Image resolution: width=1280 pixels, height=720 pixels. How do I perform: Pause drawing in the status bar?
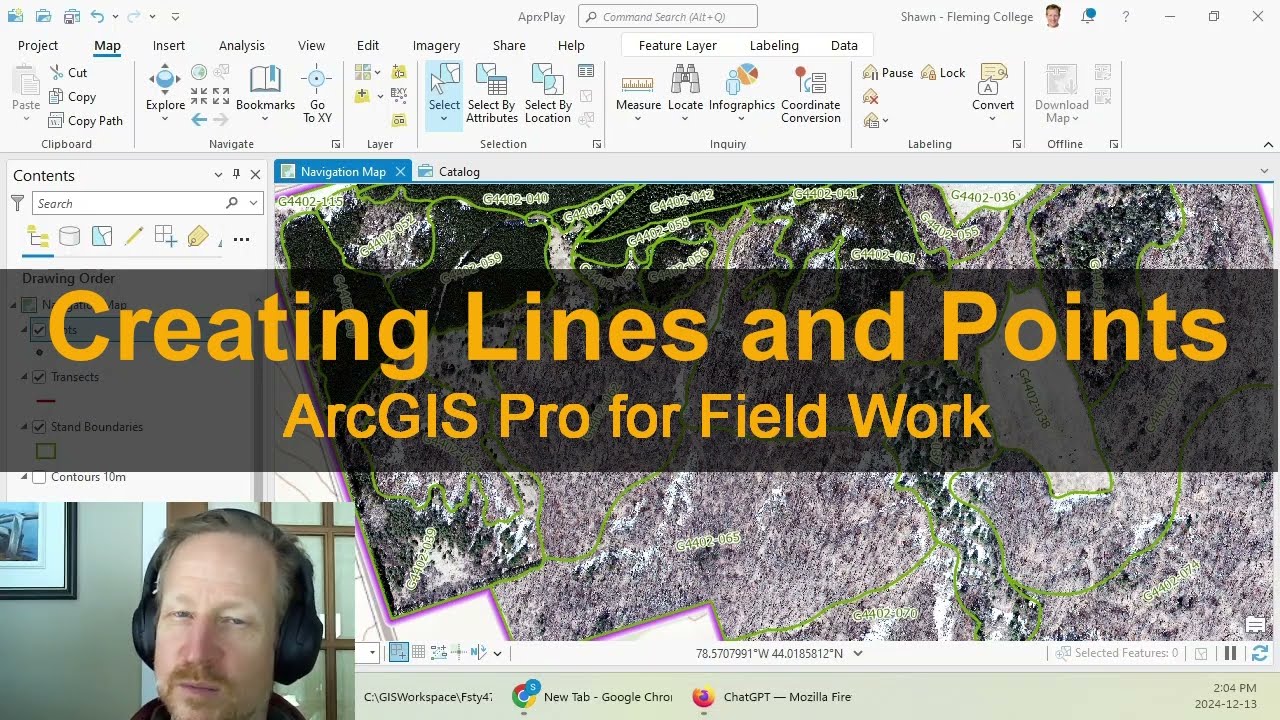click(1231, 653)
